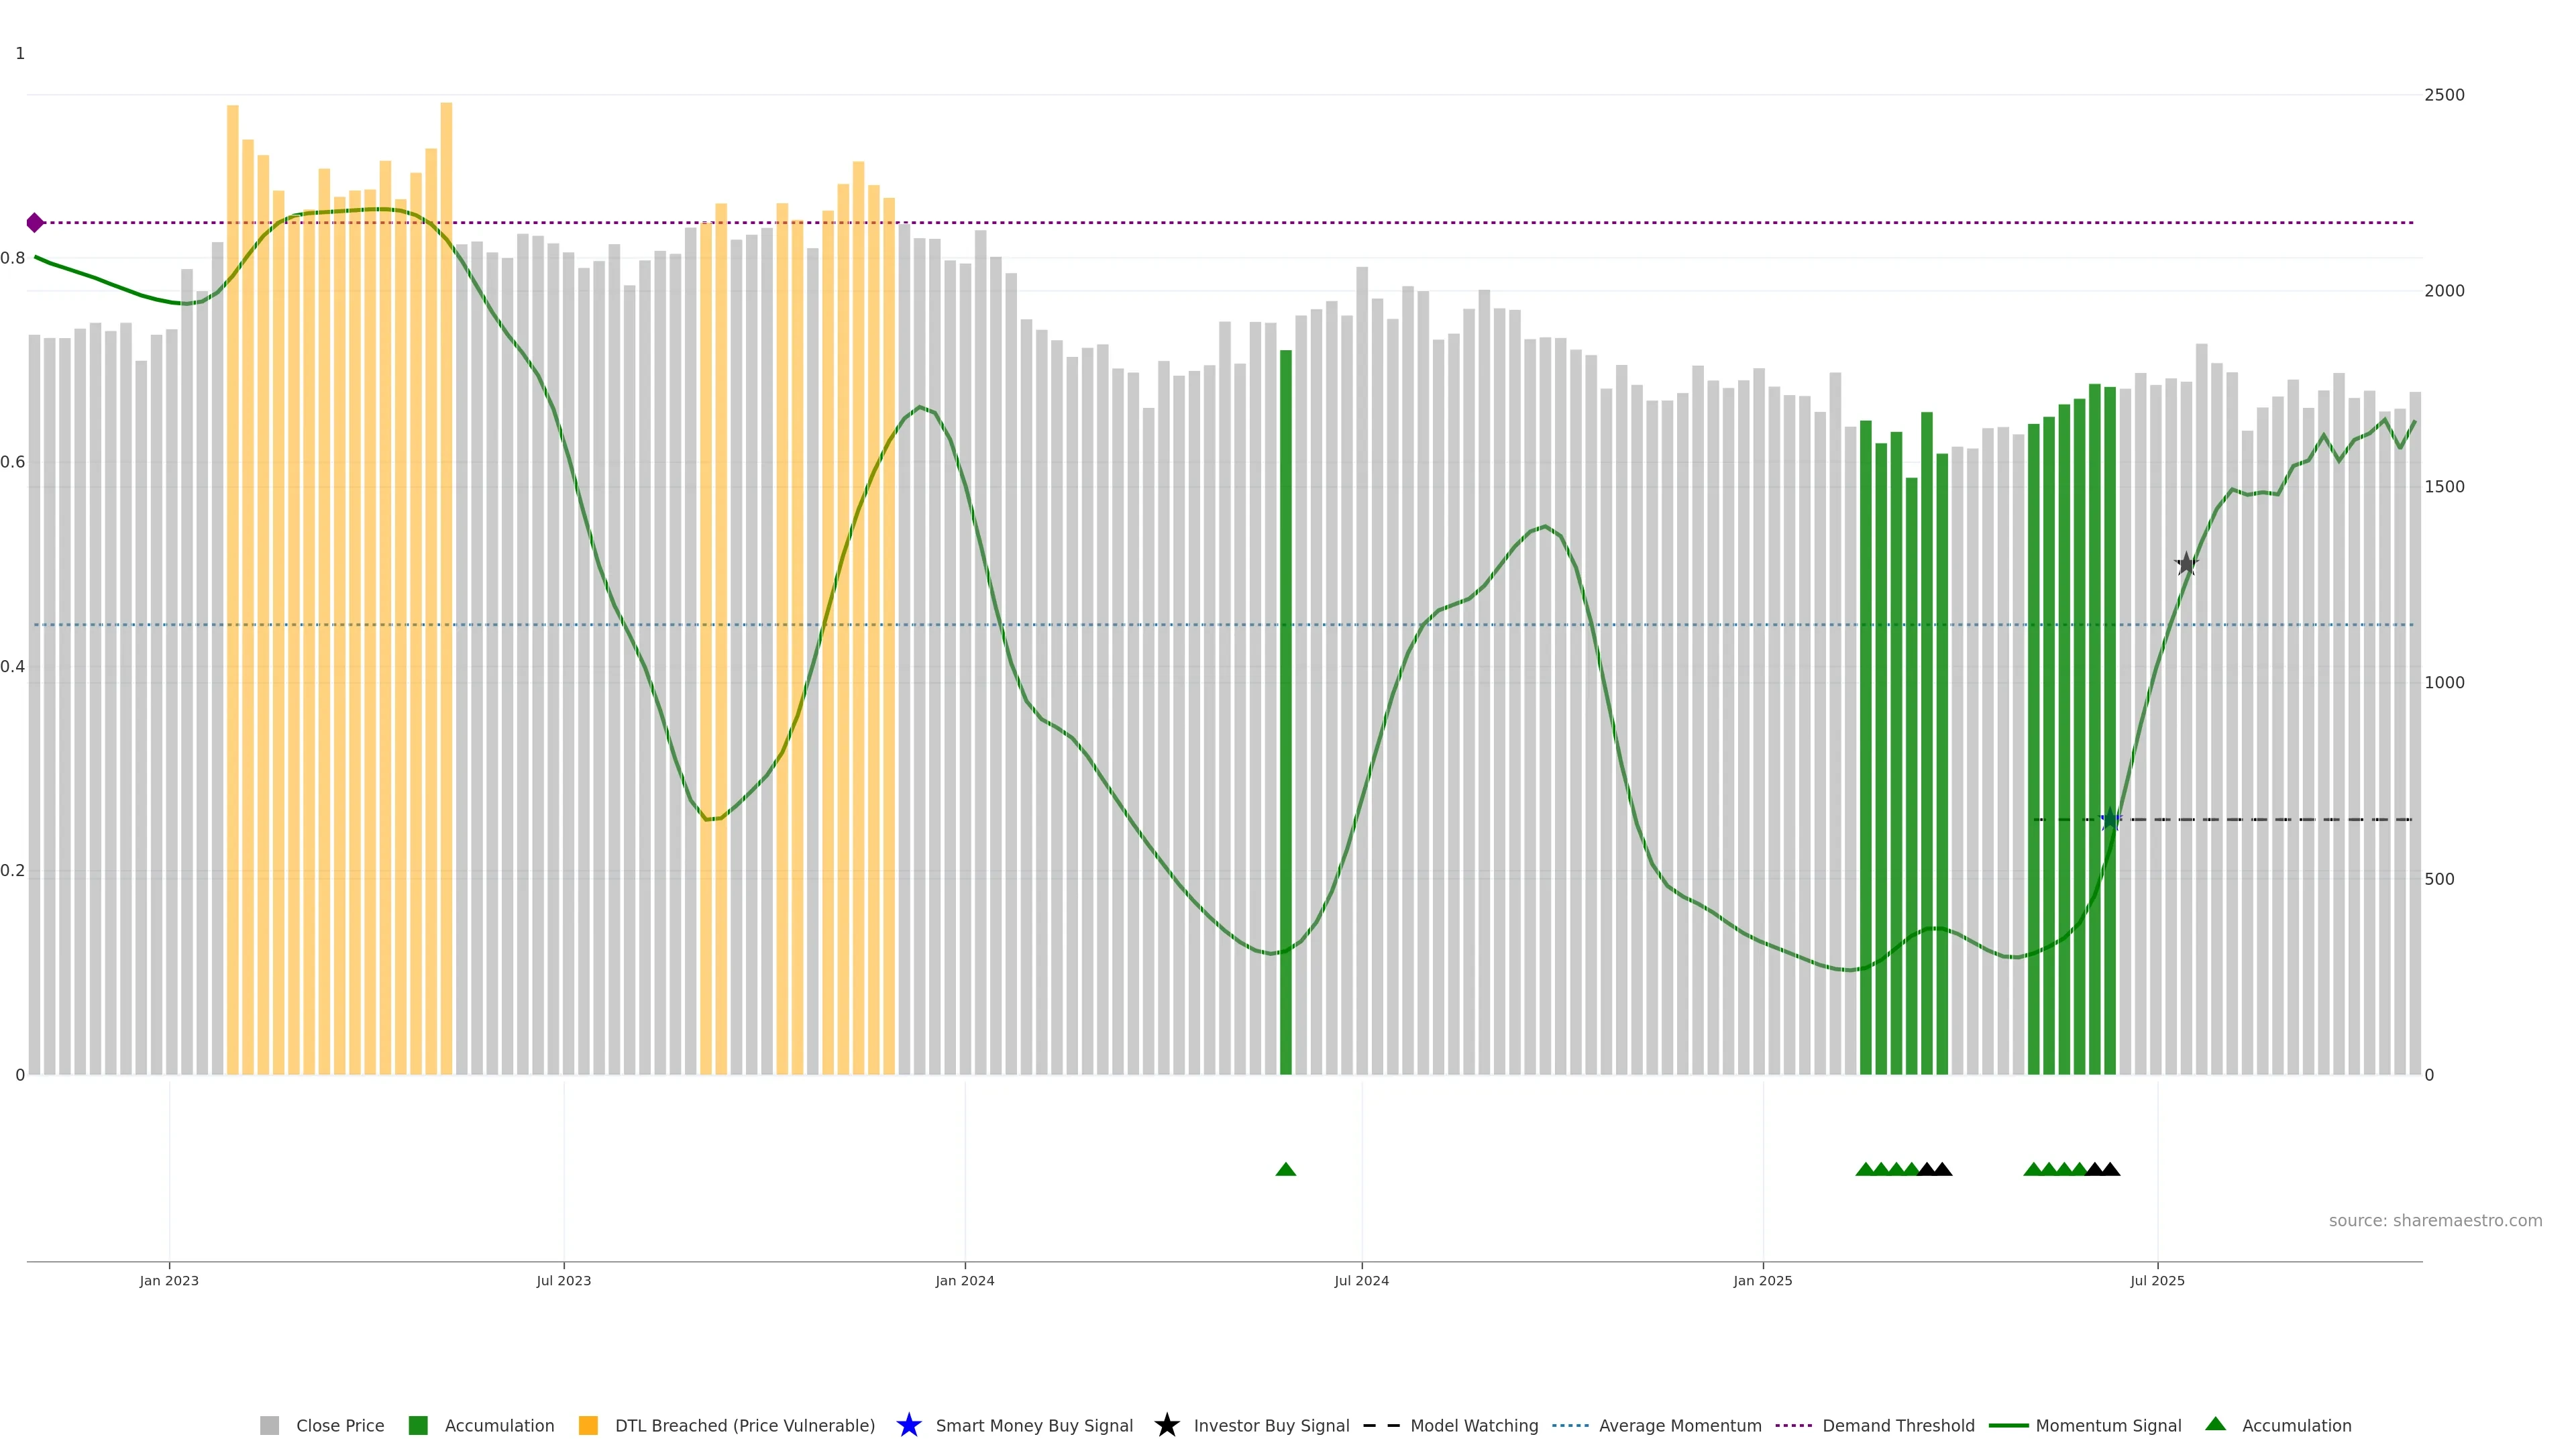2576x1449 pixels.
Task: Toggle DTL Breached (Price Vulnerable) legend entry
Action: pos(744,1426)
